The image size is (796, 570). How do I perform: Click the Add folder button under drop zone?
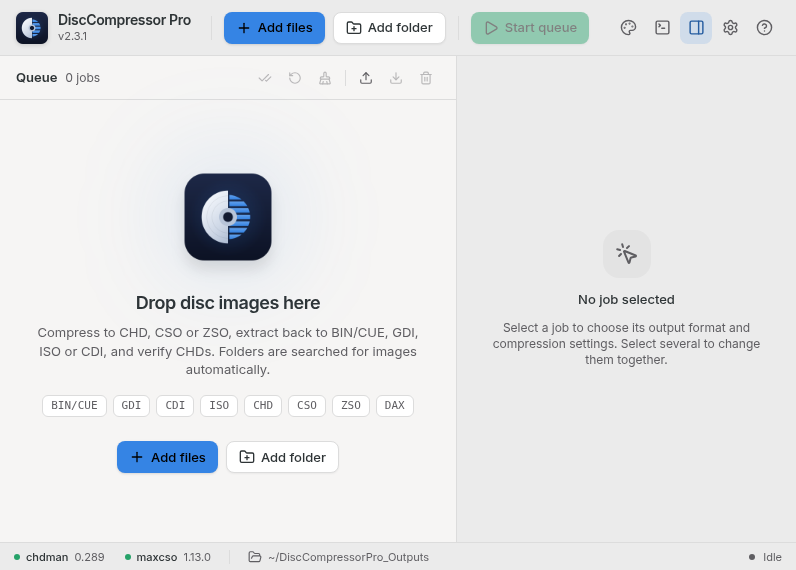pos(282,457)
